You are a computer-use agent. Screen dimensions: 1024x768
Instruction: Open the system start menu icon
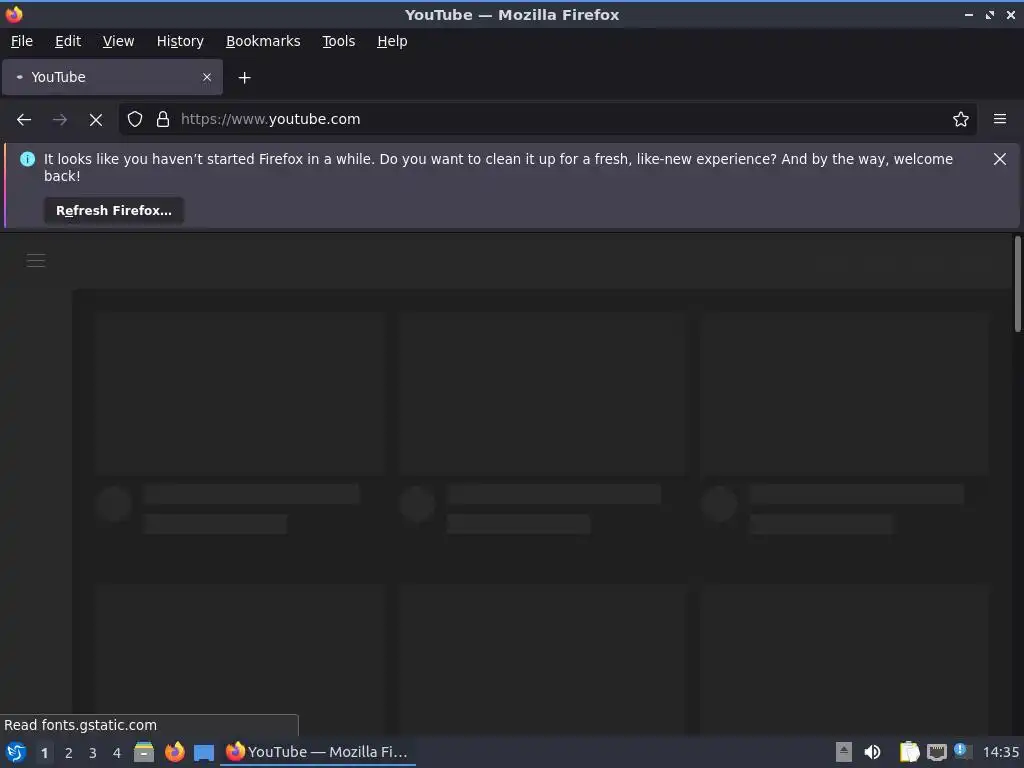(16, 752)
